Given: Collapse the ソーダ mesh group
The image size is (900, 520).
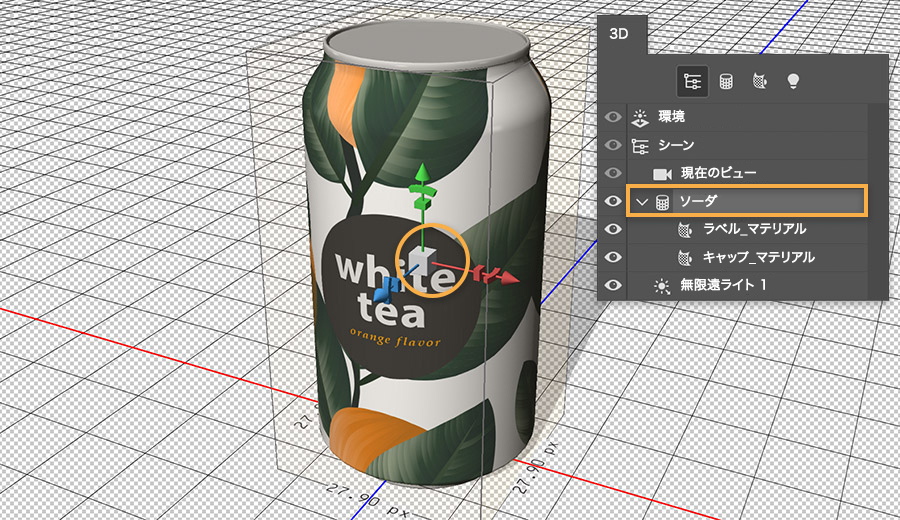Looking at the screenshot, I should tap(642, 201).
